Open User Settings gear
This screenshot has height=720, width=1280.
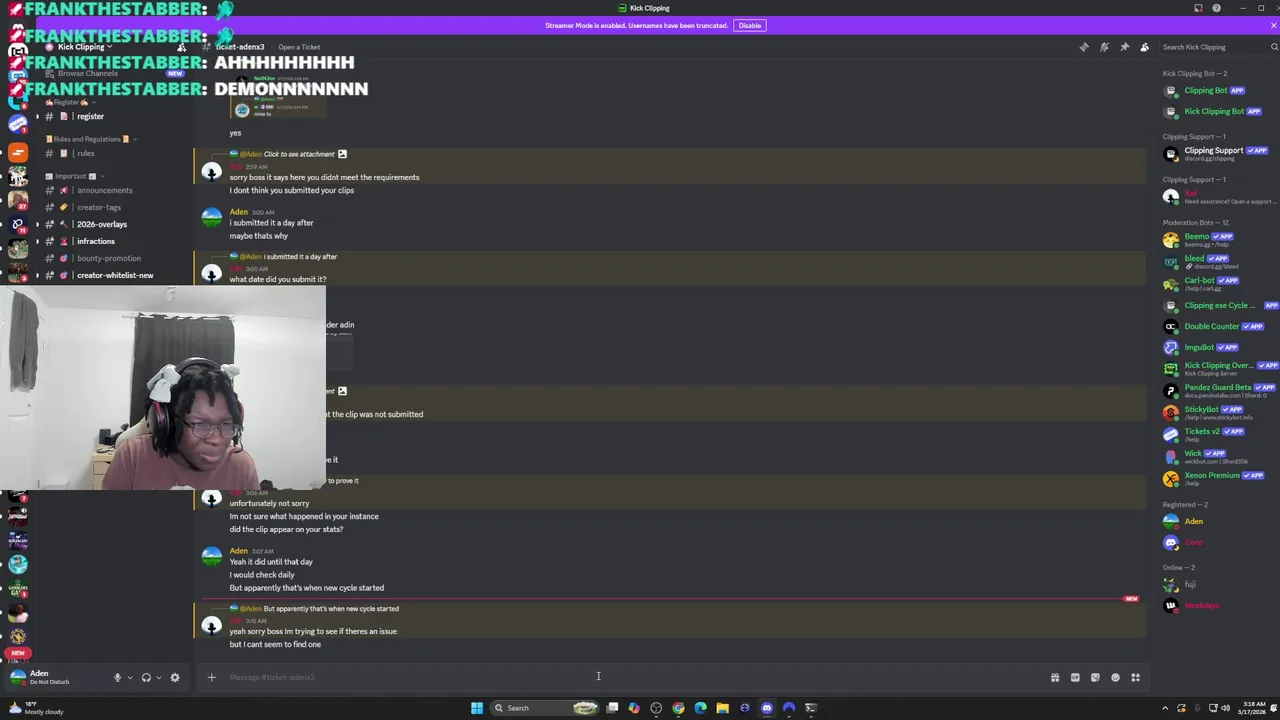click(175, 678)
